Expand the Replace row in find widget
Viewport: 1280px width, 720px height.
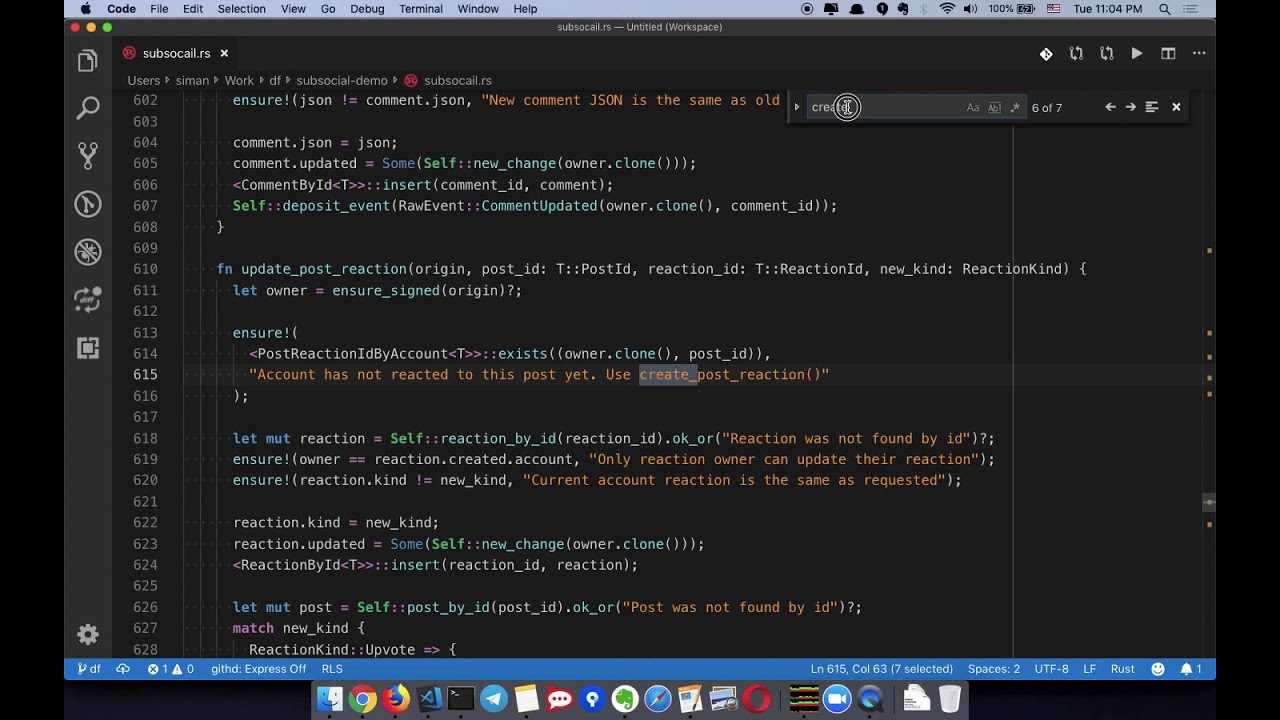tap(797, 107)
